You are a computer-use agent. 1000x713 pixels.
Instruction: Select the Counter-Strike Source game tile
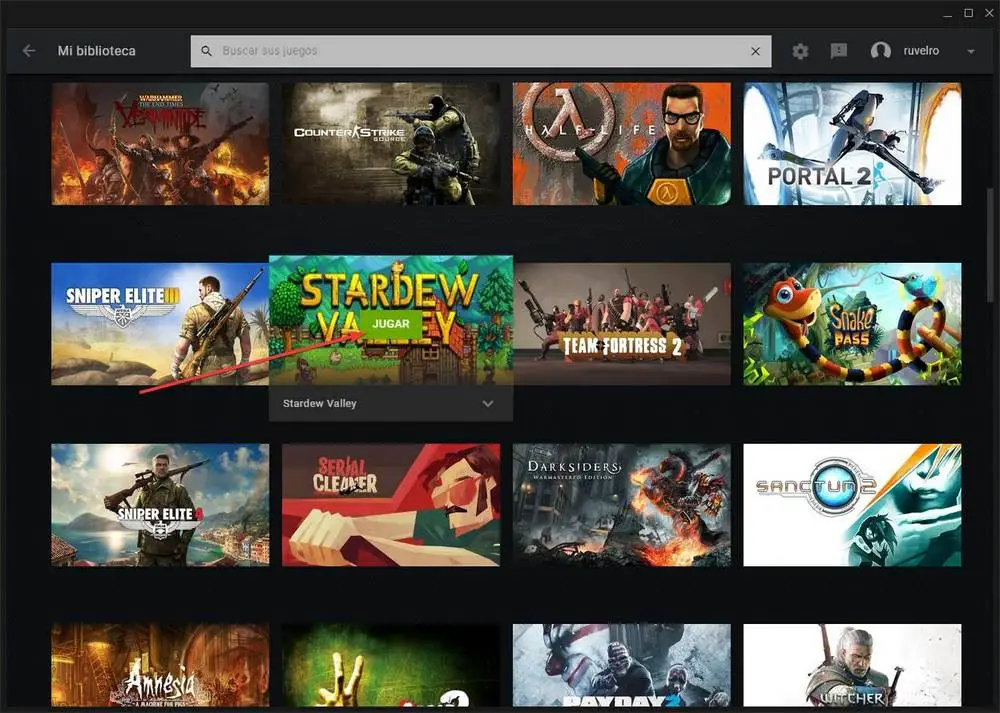pyautogui.click(x=391, y=143)
